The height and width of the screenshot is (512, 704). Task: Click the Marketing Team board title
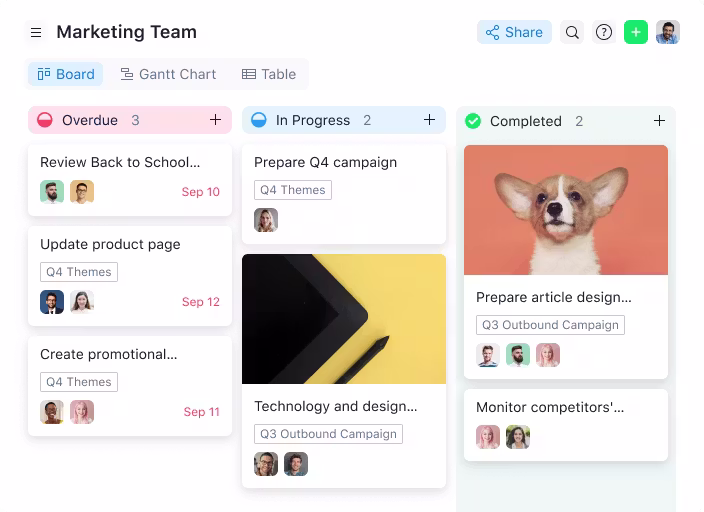127,32
